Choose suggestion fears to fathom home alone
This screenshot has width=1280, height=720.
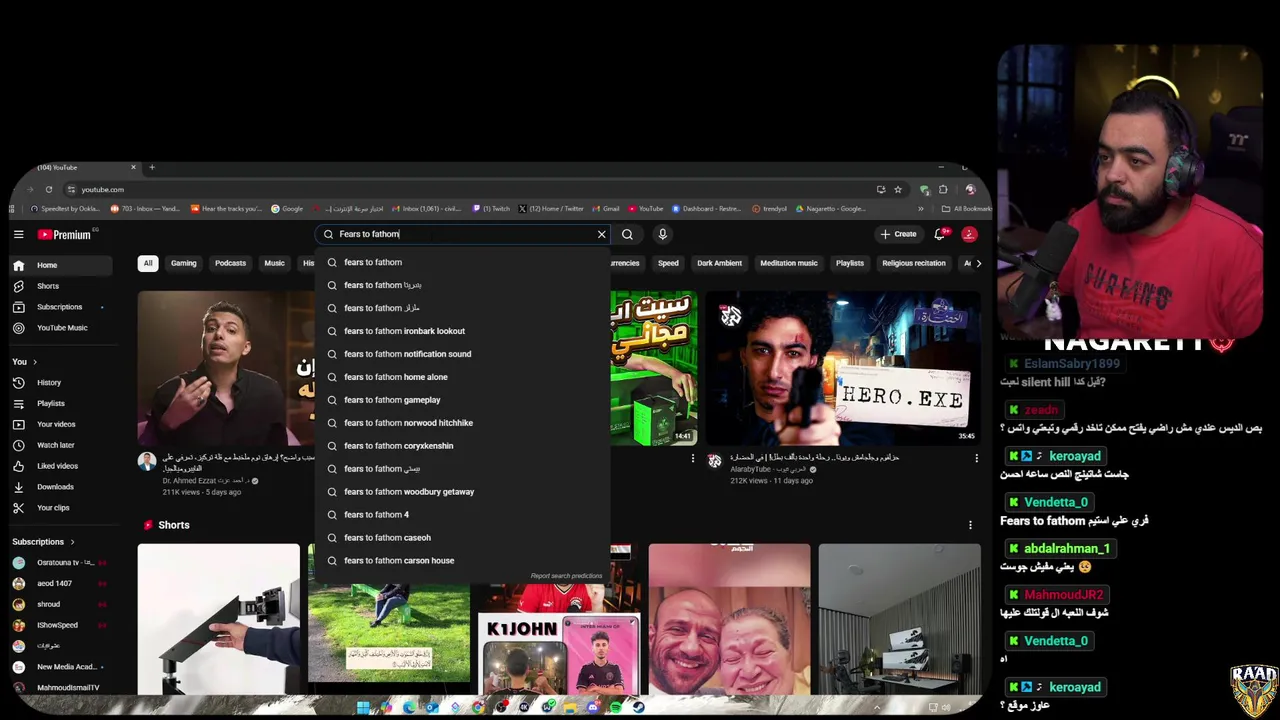pyautogui.click(x=462, y=377)
